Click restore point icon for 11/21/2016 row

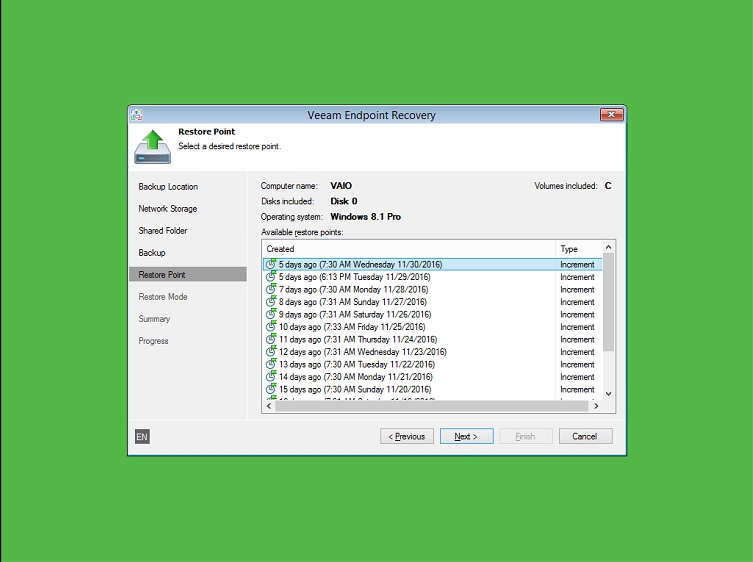[x=271, y=377]
